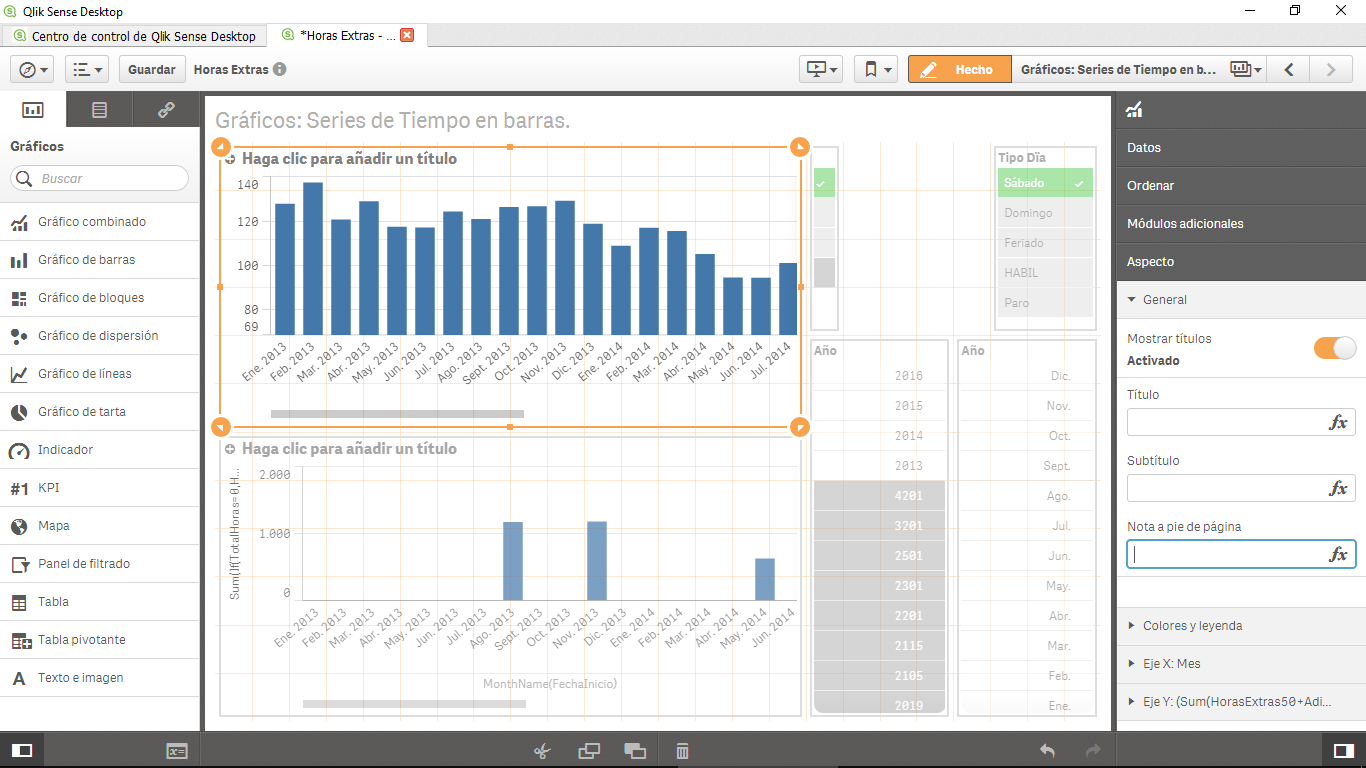This screenshot has height=768, width=1366.
Task: Select the Tabla pivotante item
Action: coord(100,640)
